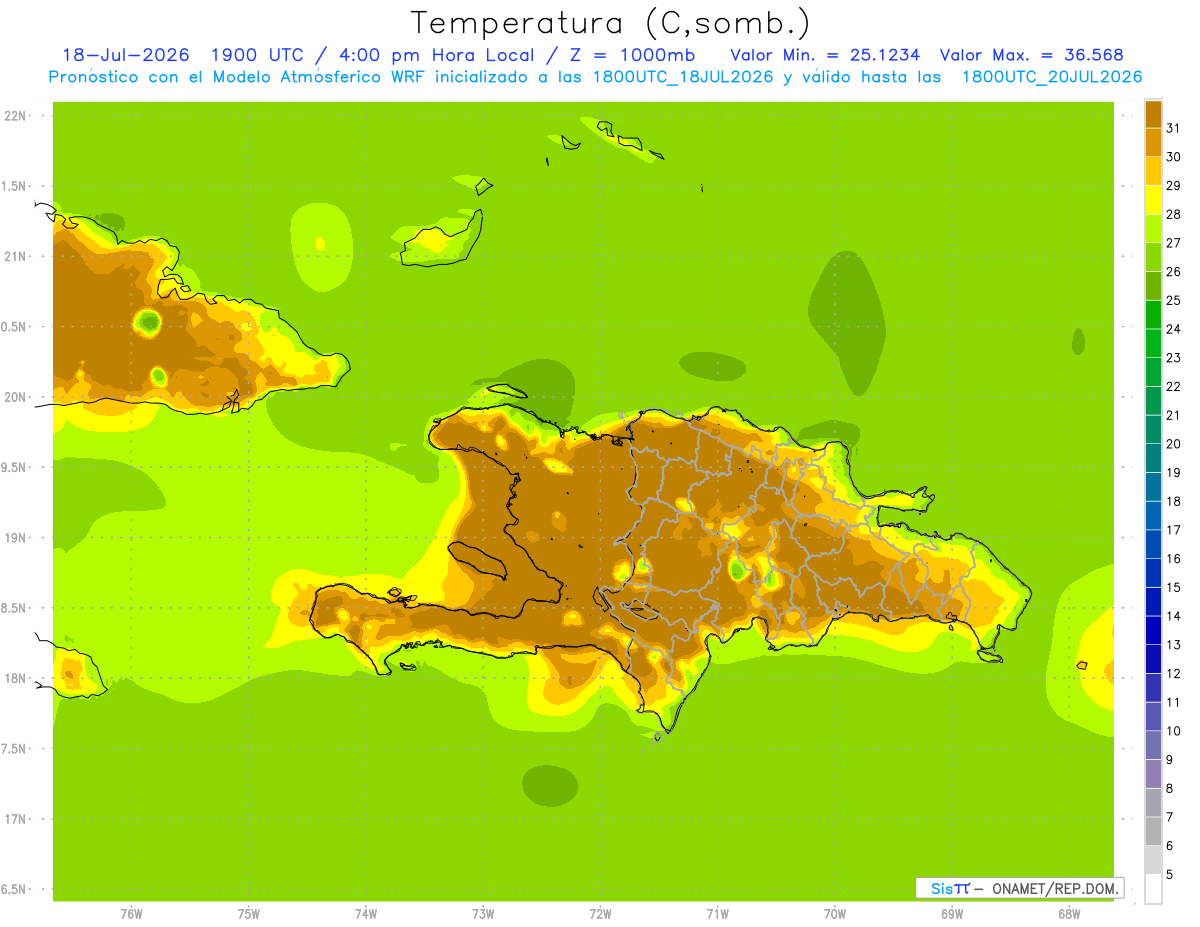Click "Valor Max. = 36.568"

pyautogui.click(x=1031, y=55)
